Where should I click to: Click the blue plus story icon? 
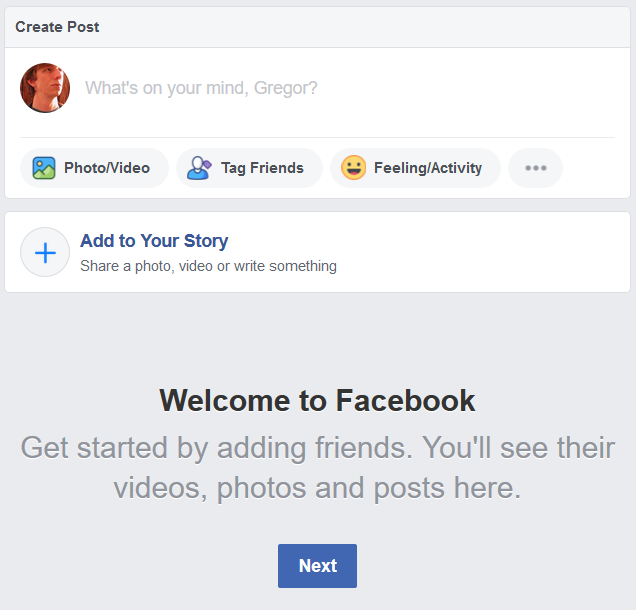45,252
